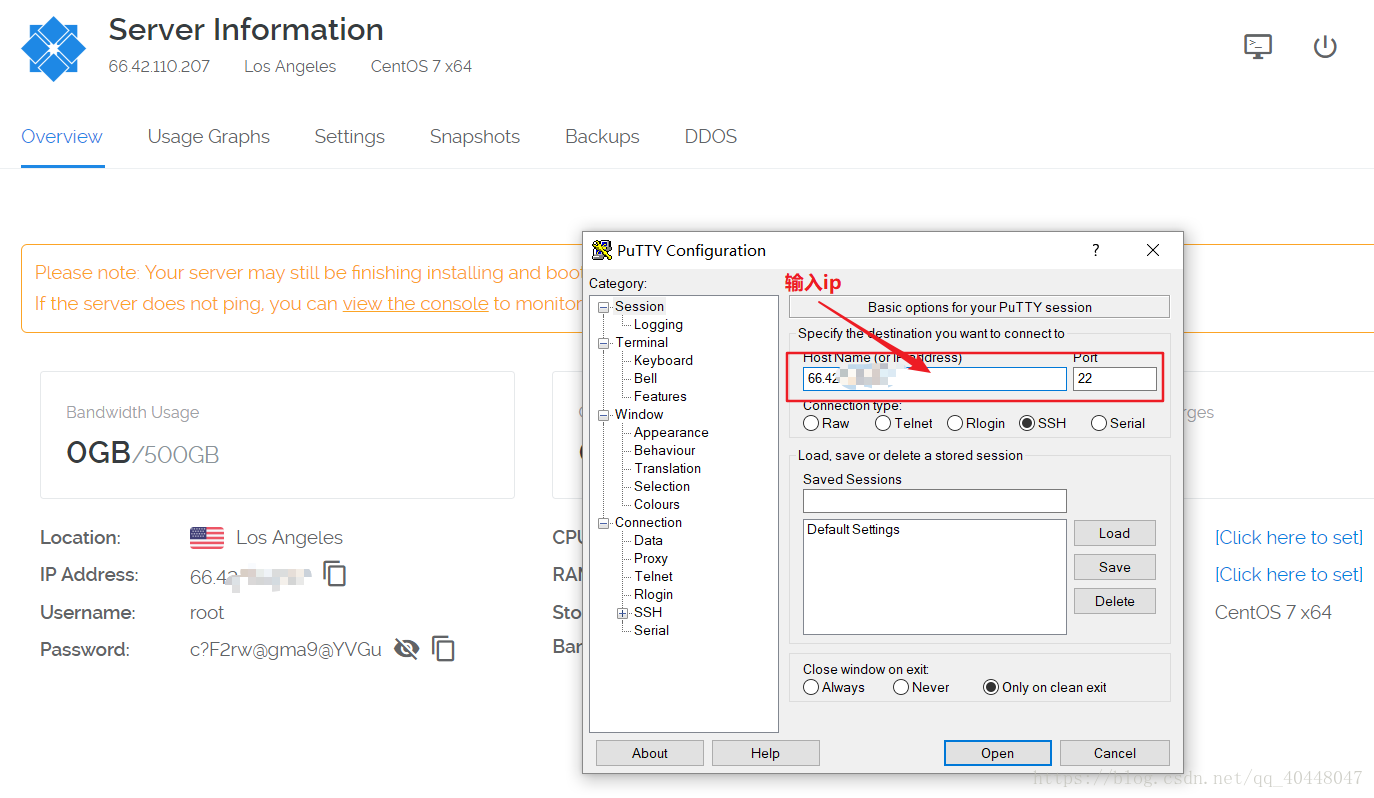Open the DDOS tab

coord(711,137)
